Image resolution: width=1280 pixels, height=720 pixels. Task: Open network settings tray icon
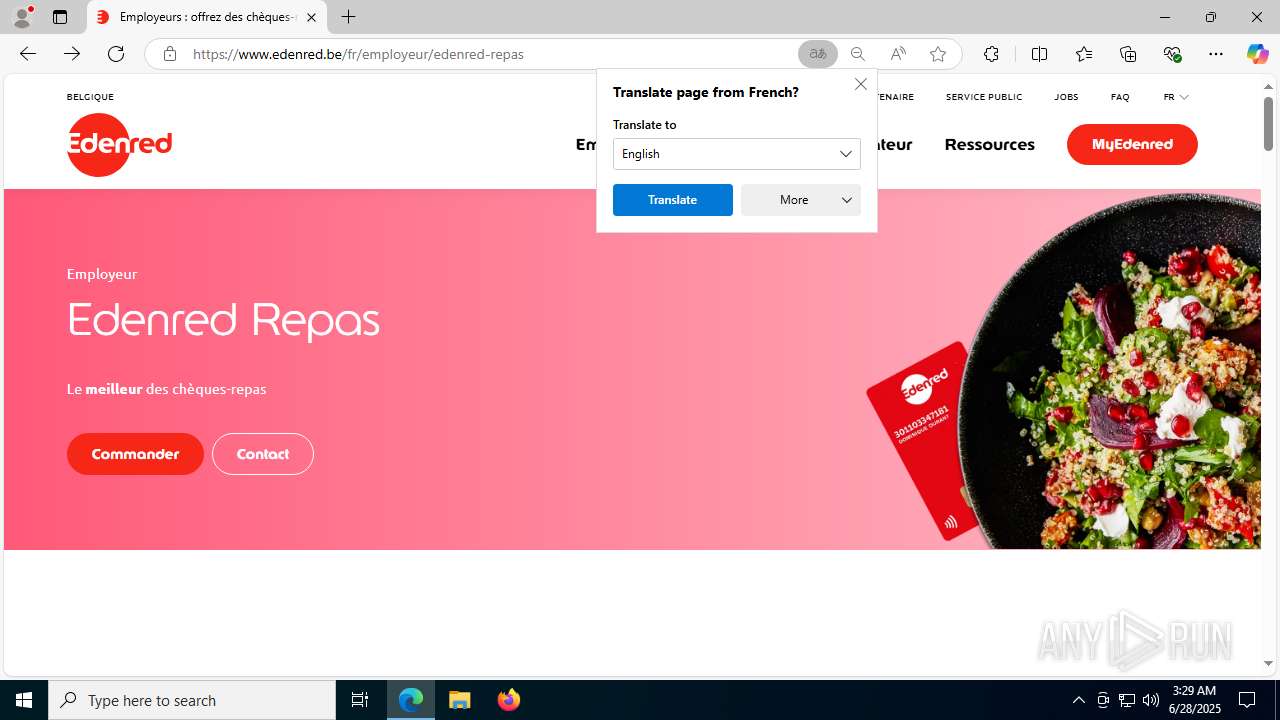(1127, 700)
